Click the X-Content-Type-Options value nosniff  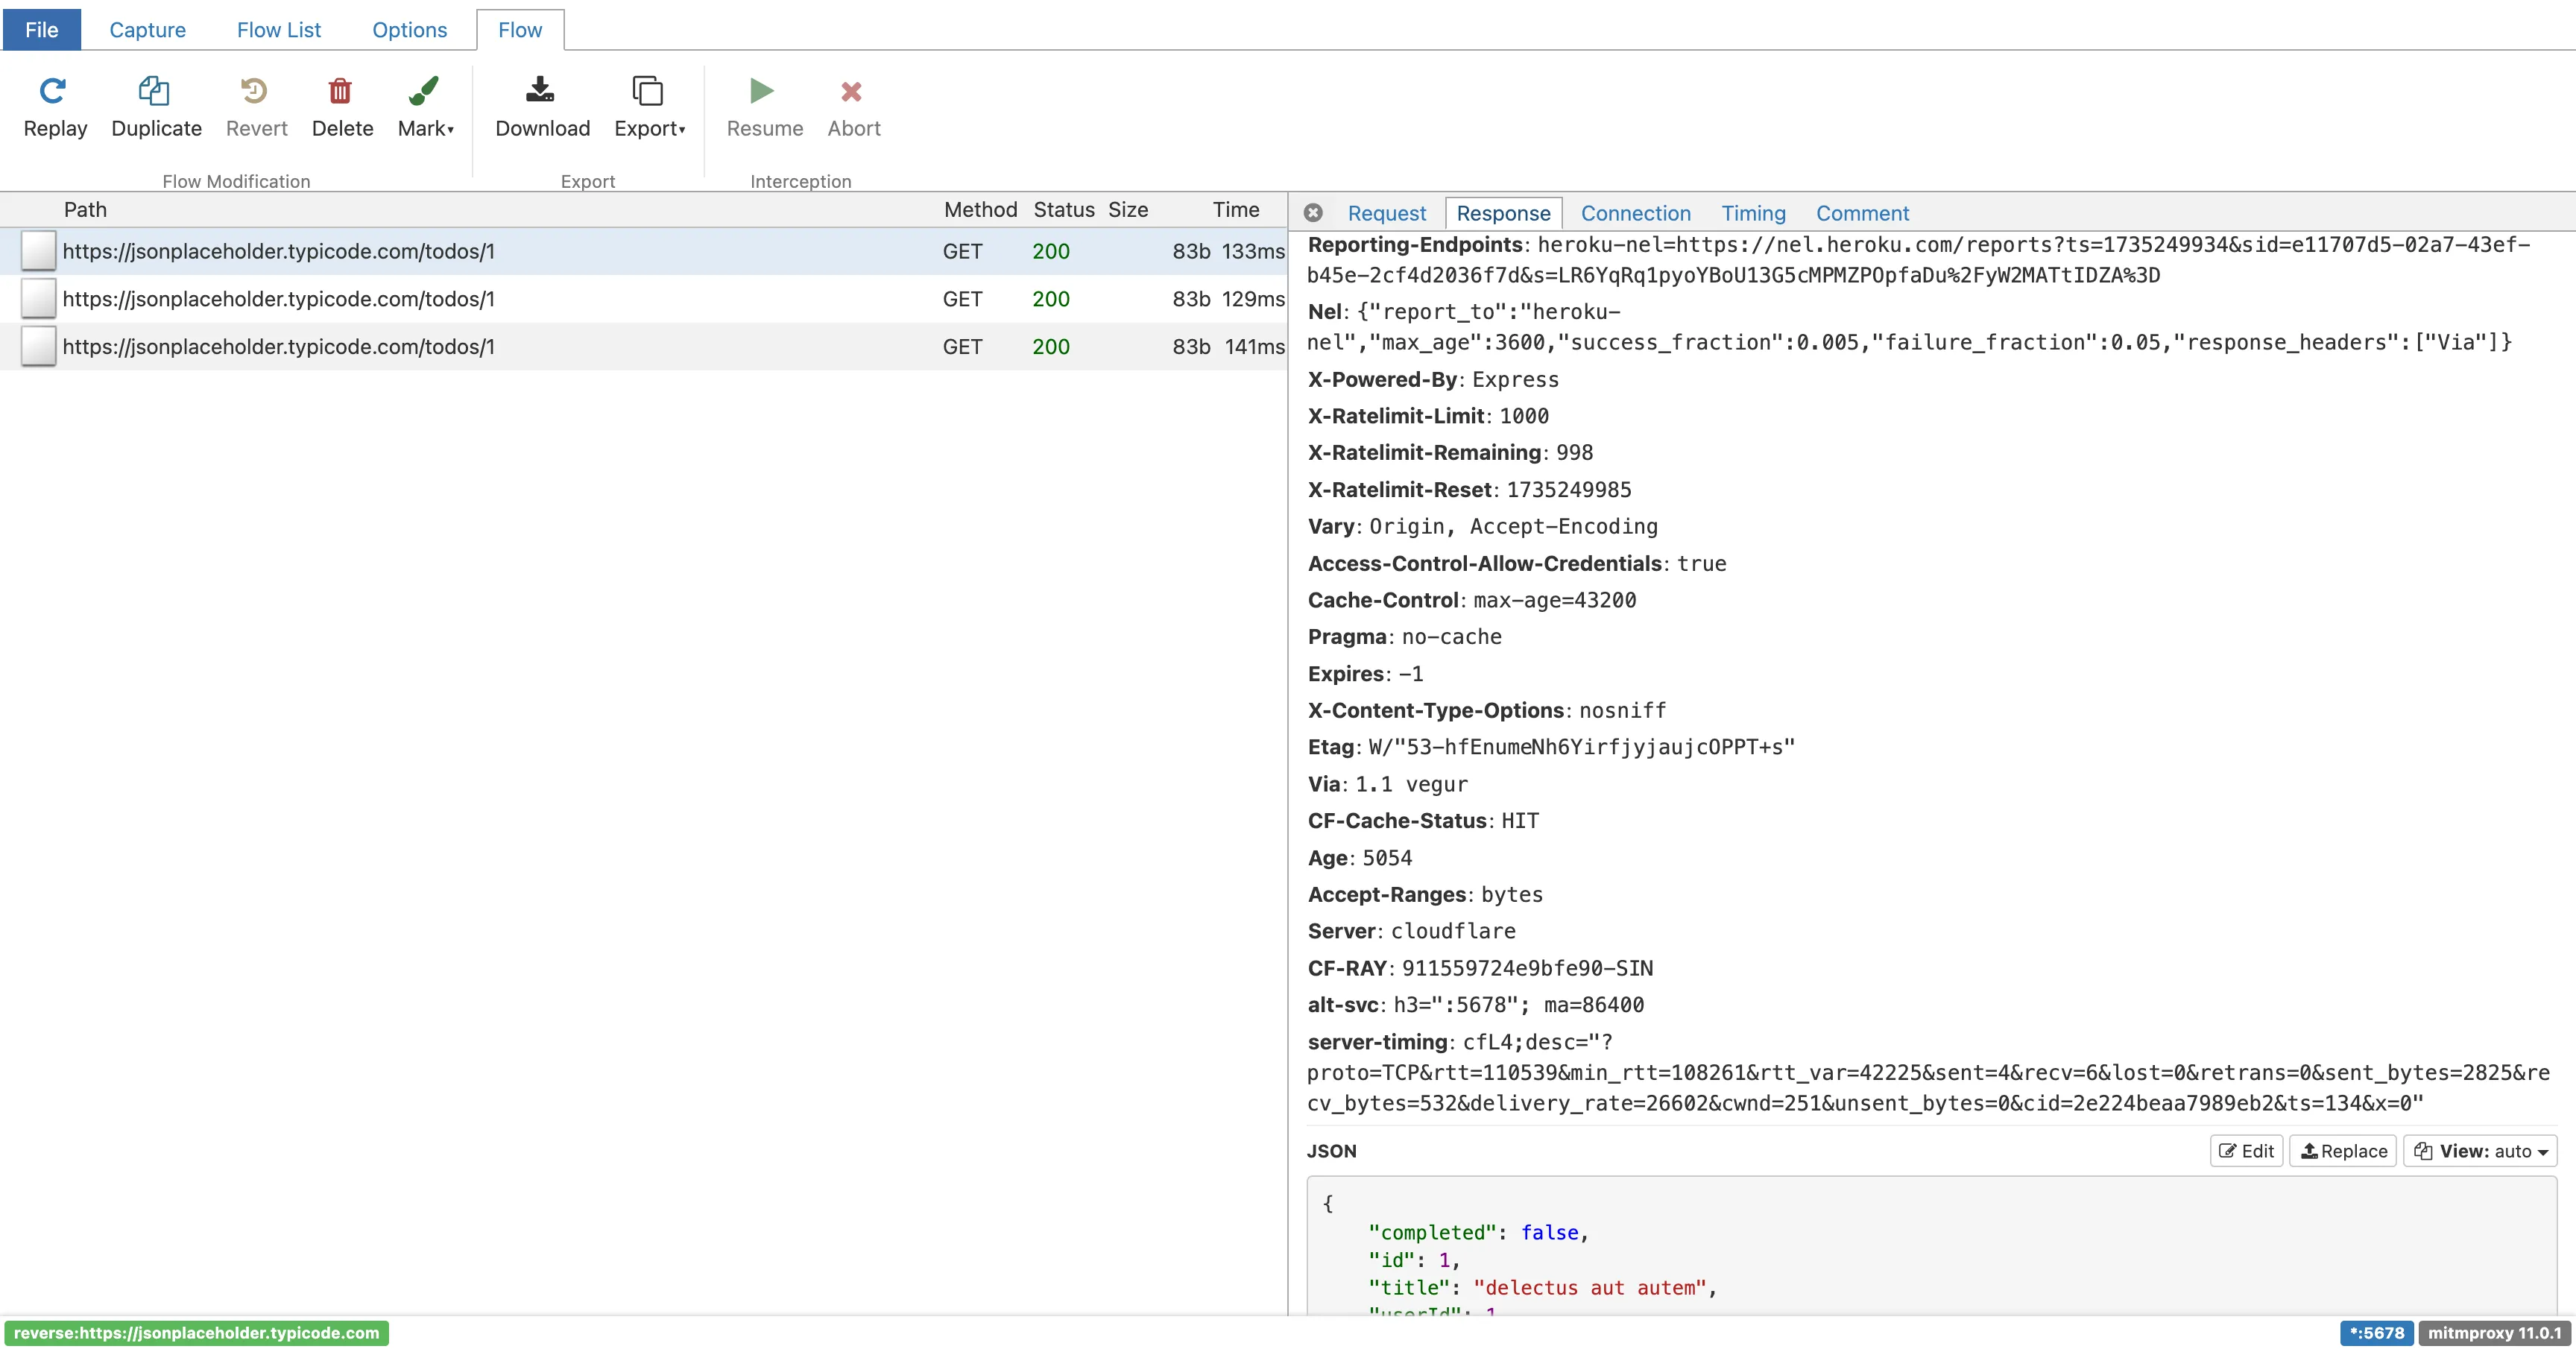tap(1622, 711)
